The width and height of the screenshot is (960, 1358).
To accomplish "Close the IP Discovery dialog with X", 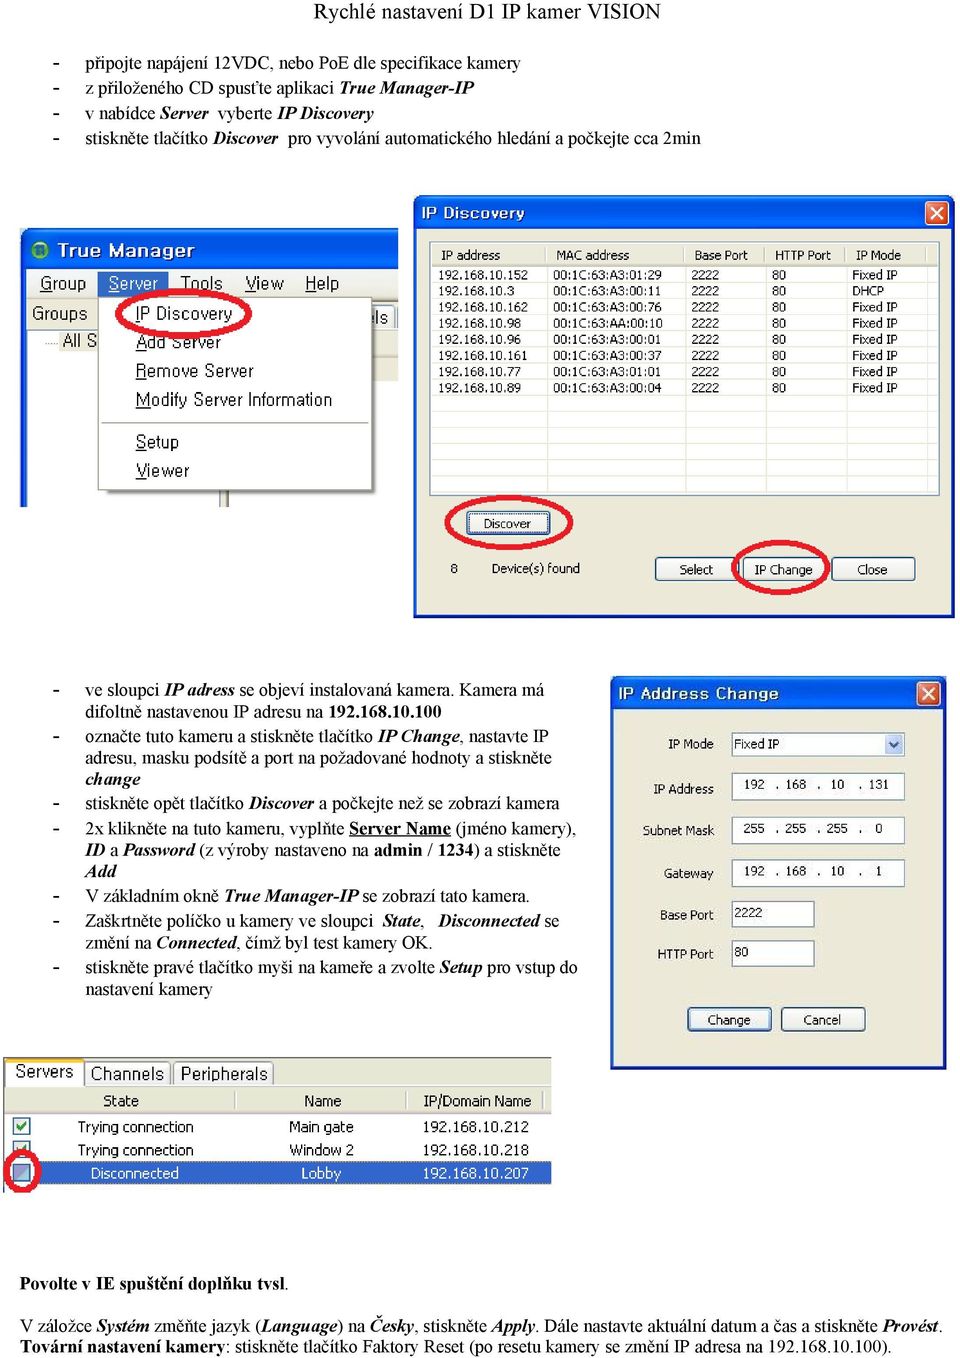I will pyautogui.click(x=936, y=213).
